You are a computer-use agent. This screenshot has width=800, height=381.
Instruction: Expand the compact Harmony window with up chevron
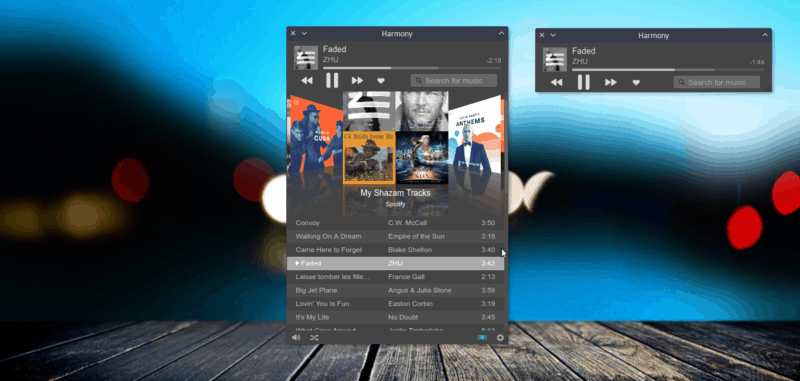click(x=765, y=35)
